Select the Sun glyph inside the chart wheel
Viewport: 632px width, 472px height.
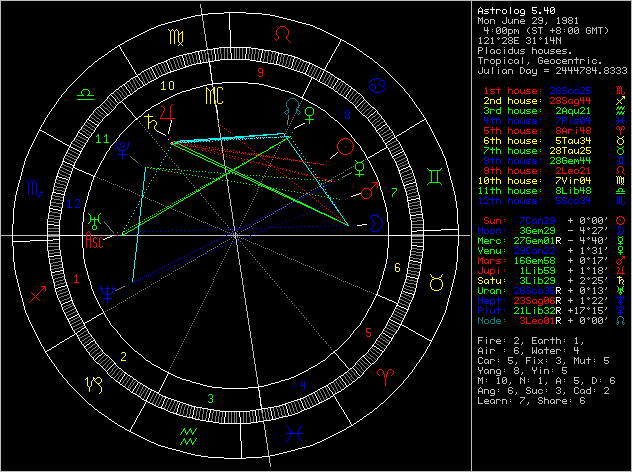[345, 147]
